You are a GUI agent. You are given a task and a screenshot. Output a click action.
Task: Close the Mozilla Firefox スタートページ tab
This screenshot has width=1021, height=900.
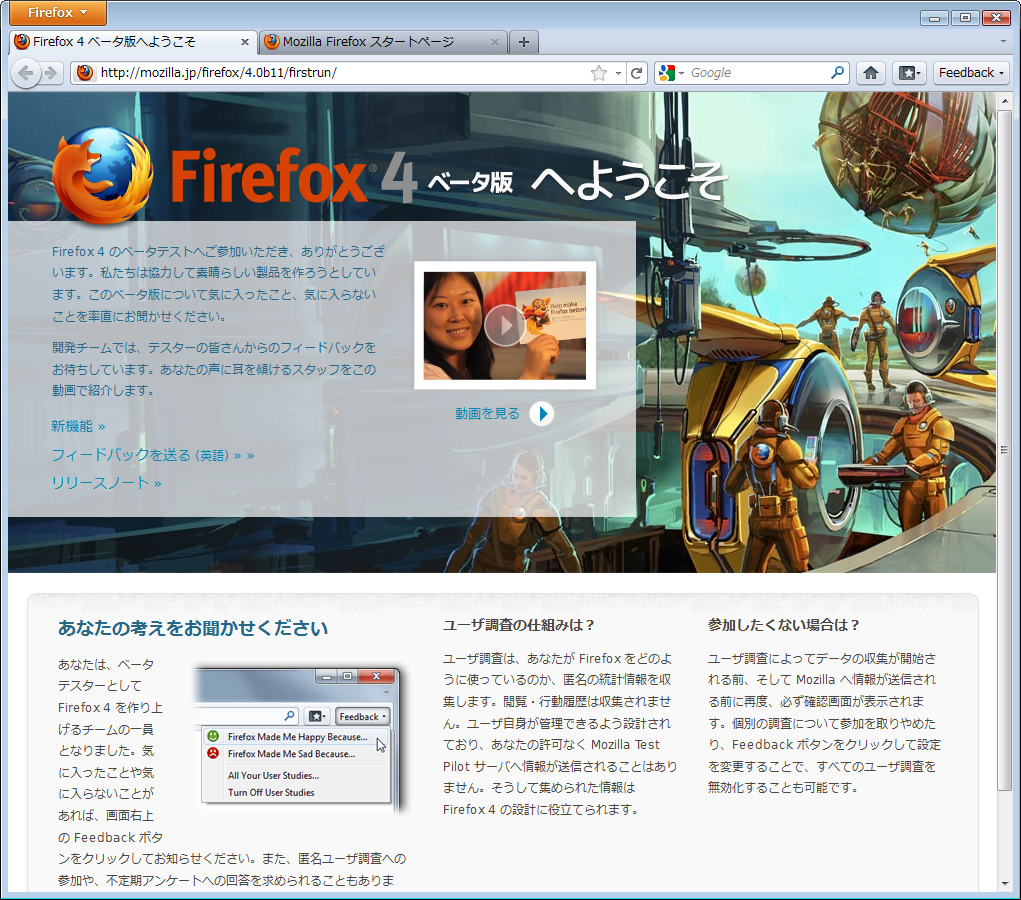coord(495,42)
